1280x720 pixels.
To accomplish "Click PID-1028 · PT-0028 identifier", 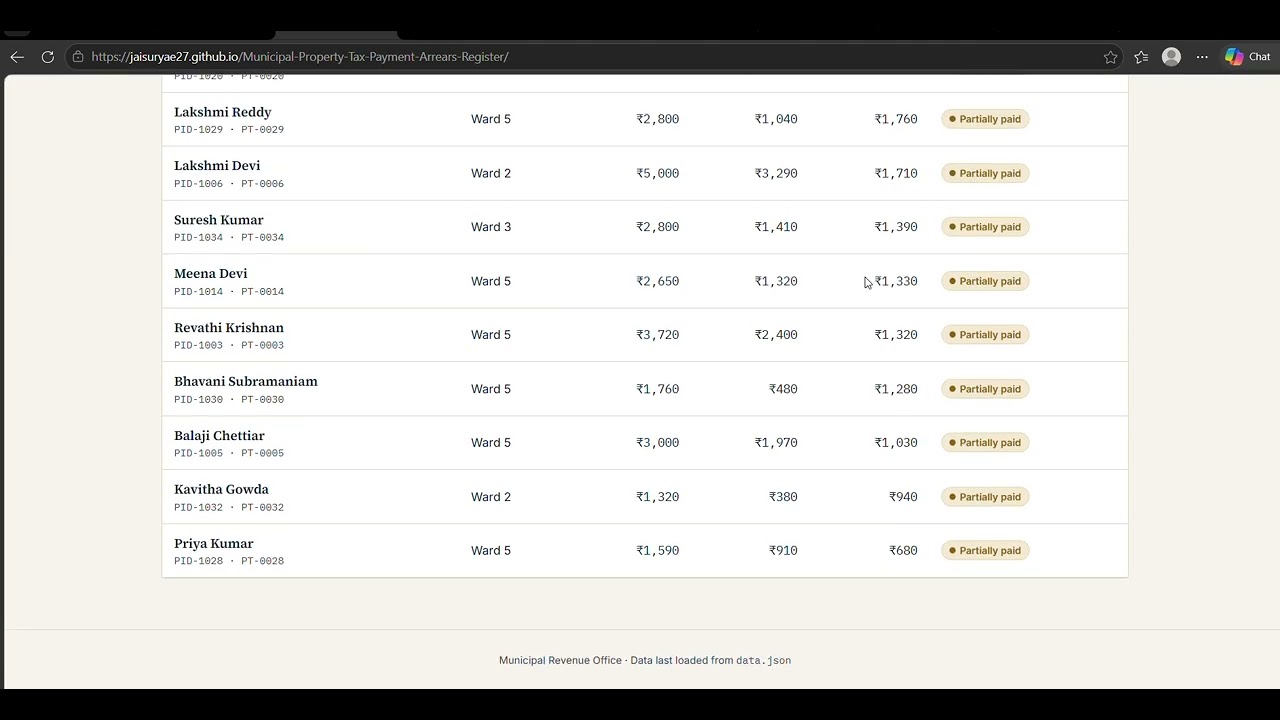I will coord(229,562).
